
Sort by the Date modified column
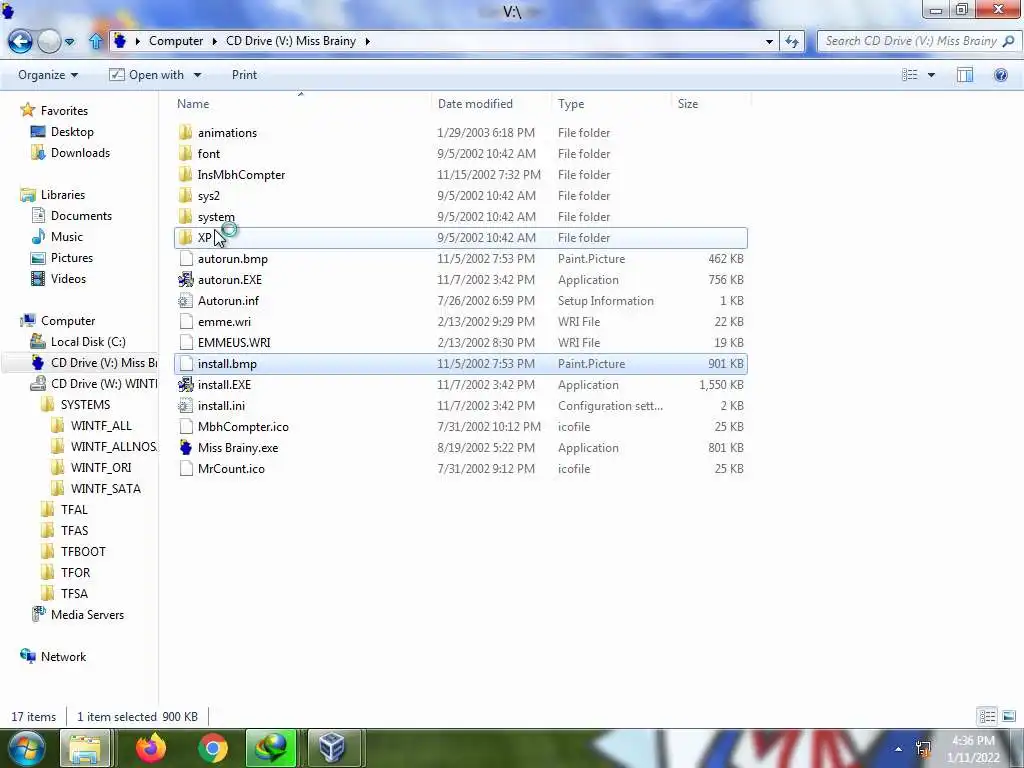pyautogui.click(x=492, y=104)
